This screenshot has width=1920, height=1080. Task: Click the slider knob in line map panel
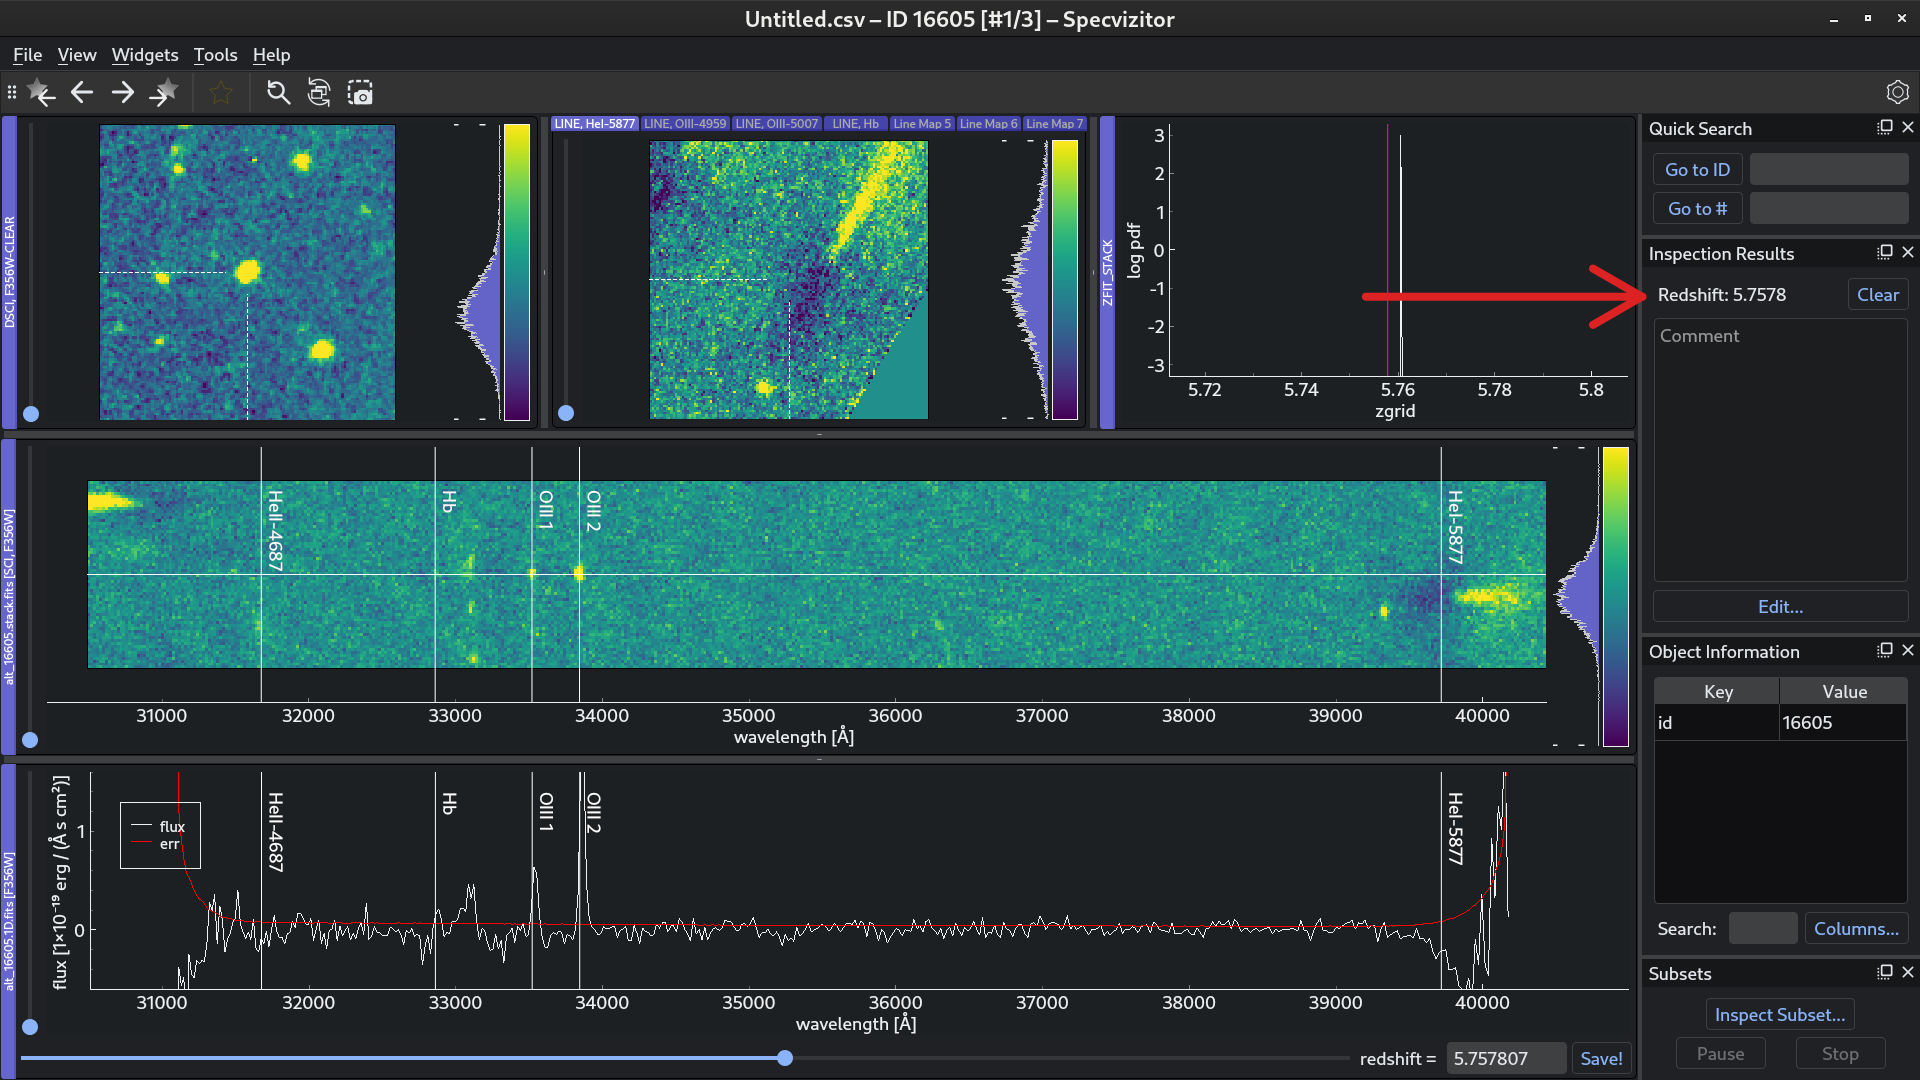pyautogui.click(x=566, y=413)
